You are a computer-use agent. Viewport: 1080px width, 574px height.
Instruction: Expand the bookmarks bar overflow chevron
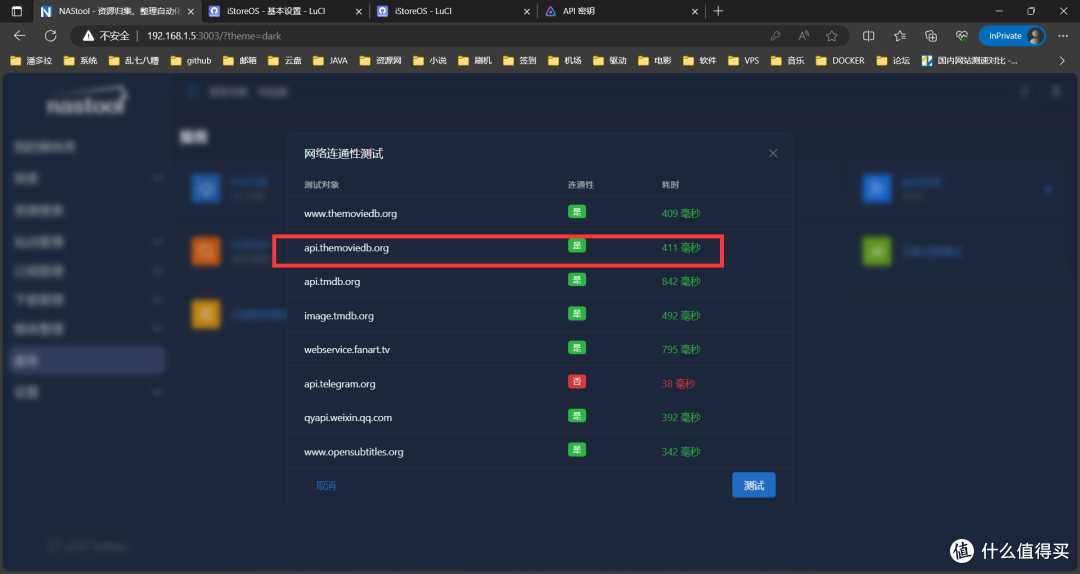1061,61
